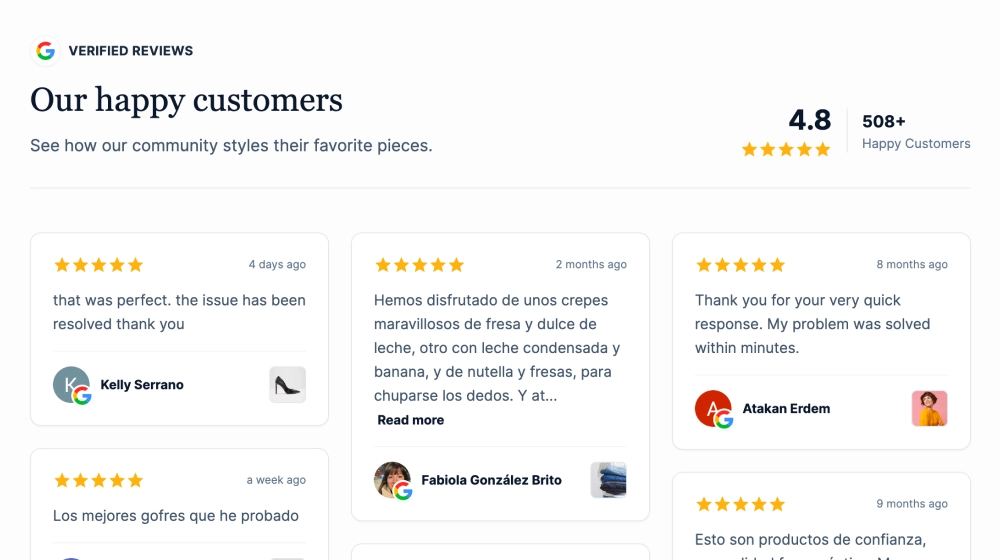This screenshot has height=560, width=1000.
Task: Click star rating on the 9 months ago review
Action: click(x=740, y=504)
